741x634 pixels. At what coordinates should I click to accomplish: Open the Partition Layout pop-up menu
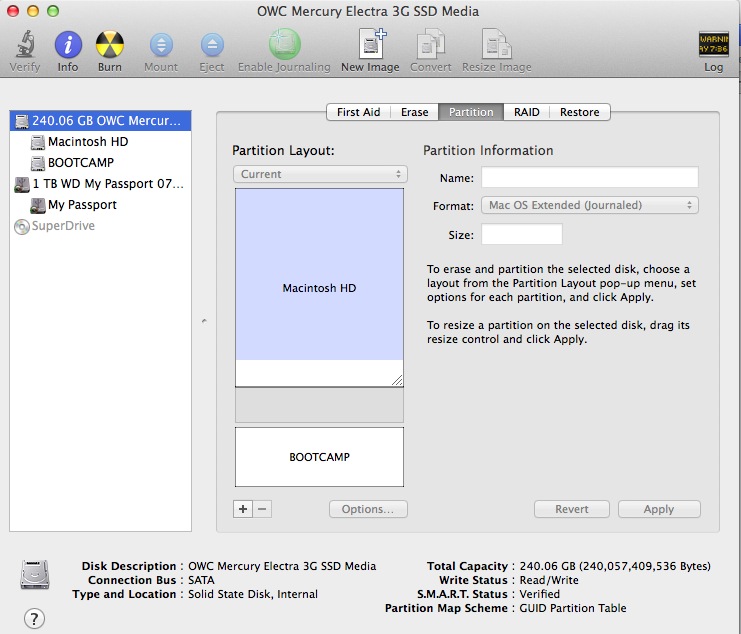point(318,174)
